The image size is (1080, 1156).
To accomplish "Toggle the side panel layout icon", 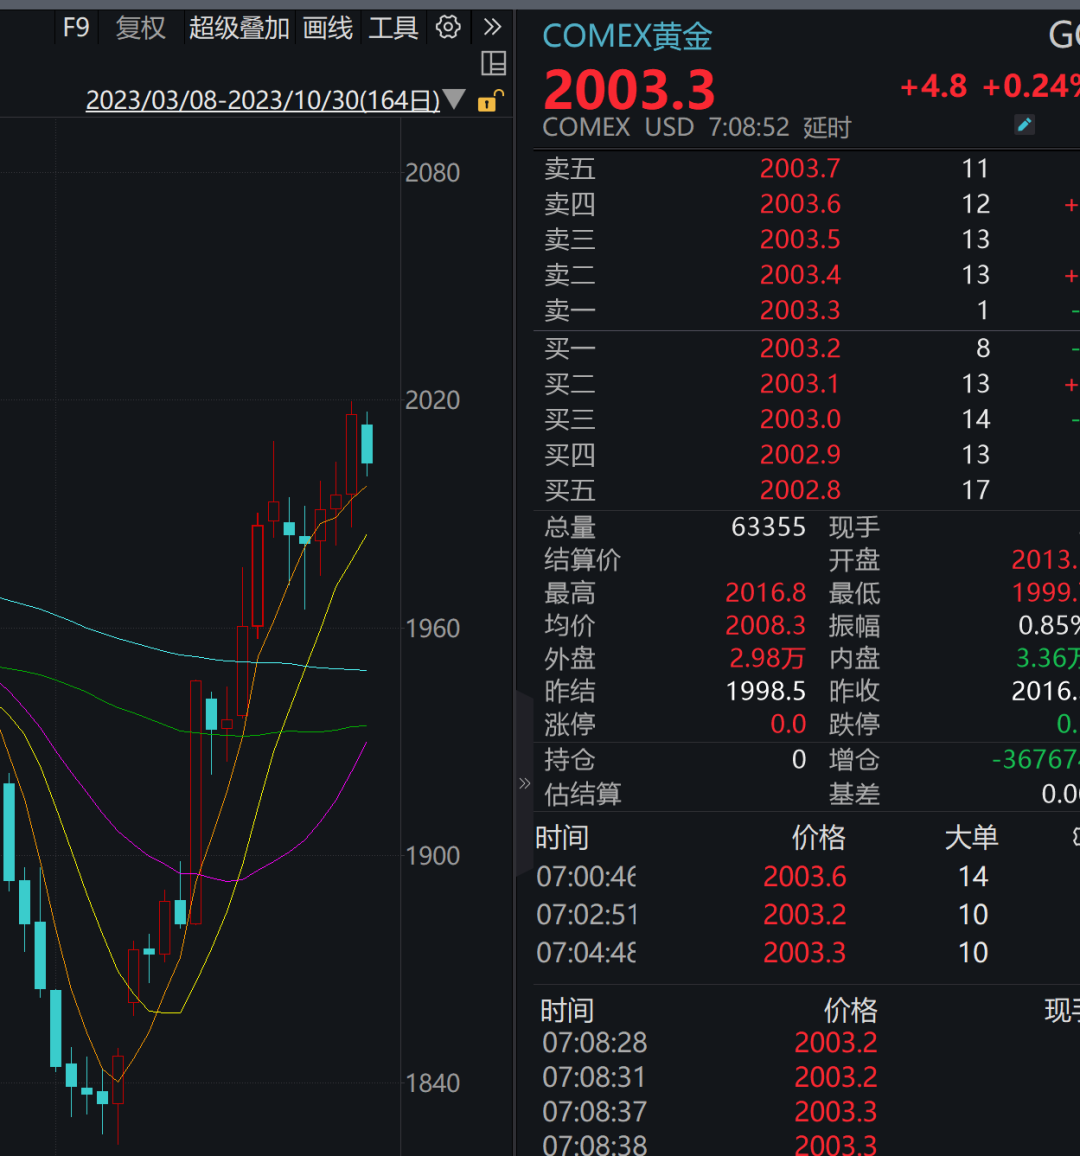I will coord(493,64).
